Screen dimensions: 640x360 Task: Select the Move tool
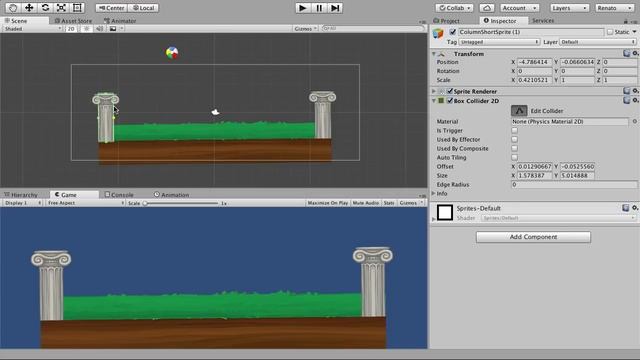click(29, 8)
